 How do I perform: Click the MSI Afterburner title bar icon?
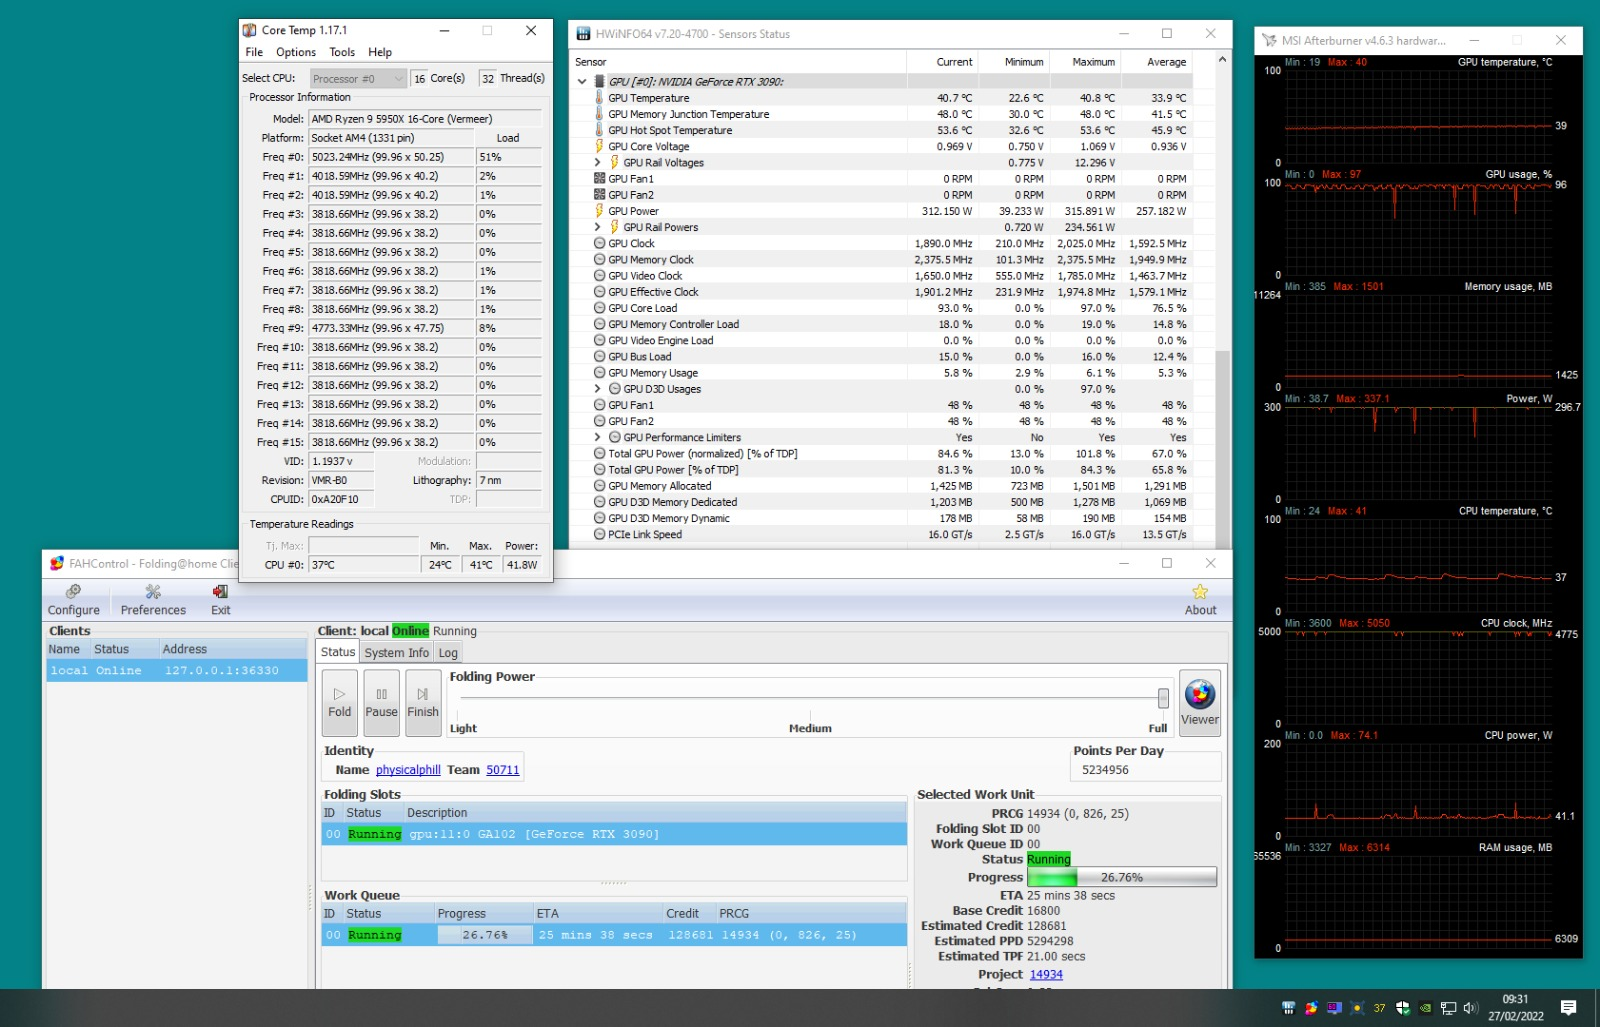(x=1269, y=41)
